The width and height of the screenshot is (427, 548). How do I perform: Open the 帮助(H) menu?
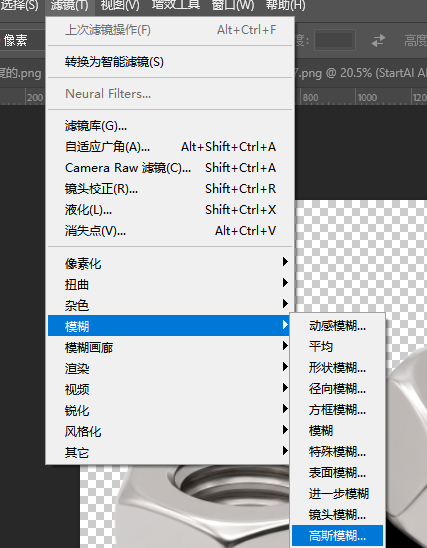tap(285, 5)
